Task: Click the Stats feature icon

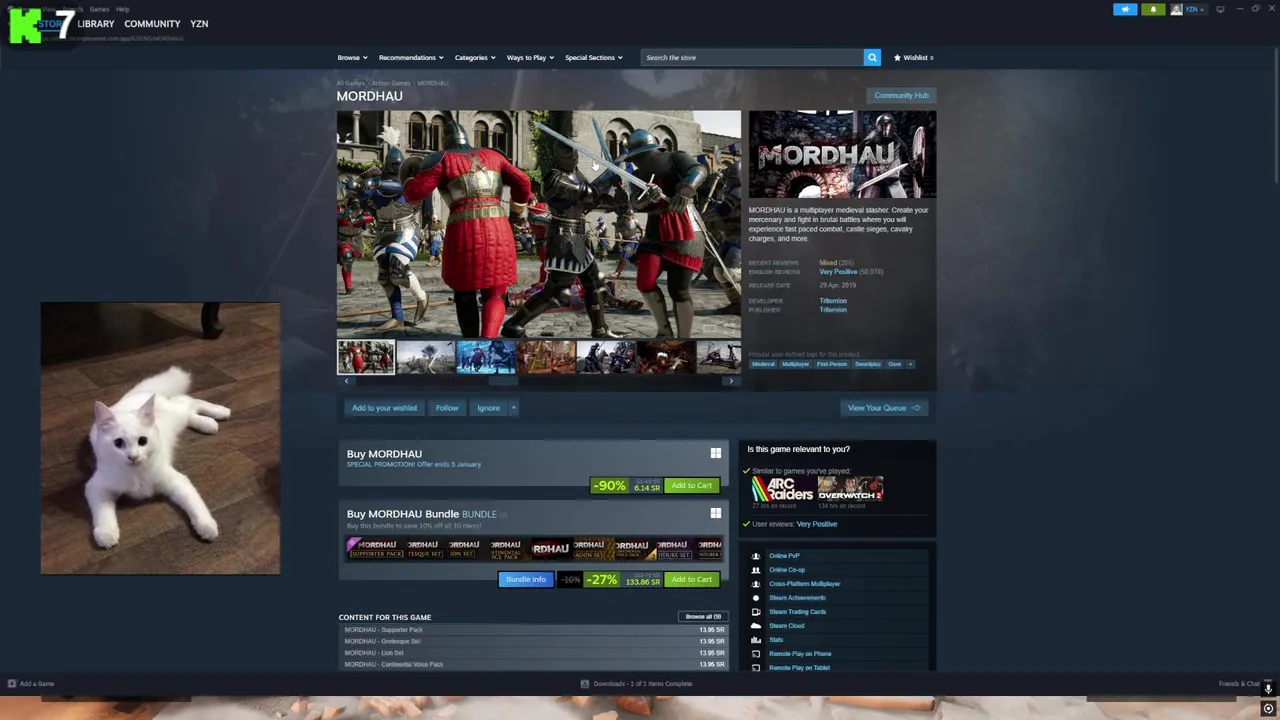Action: pos(756,640)
